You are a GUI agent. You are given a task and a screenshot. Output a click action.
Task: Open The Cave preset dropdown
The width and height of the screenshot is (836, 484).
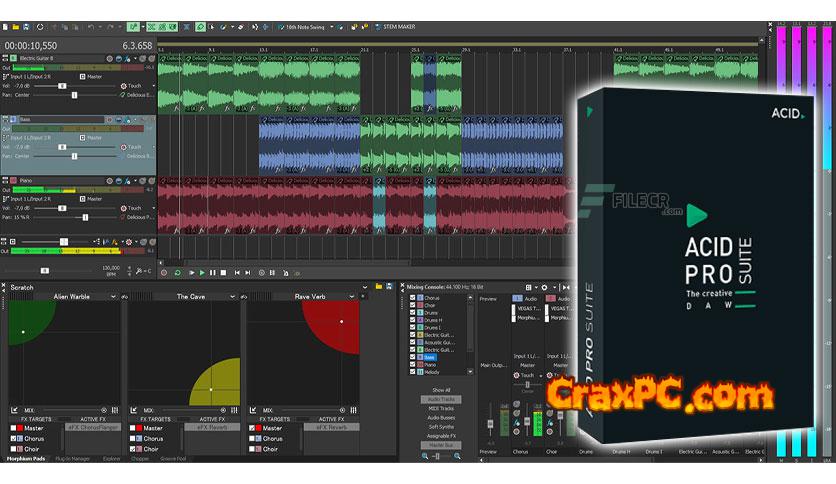232,297
